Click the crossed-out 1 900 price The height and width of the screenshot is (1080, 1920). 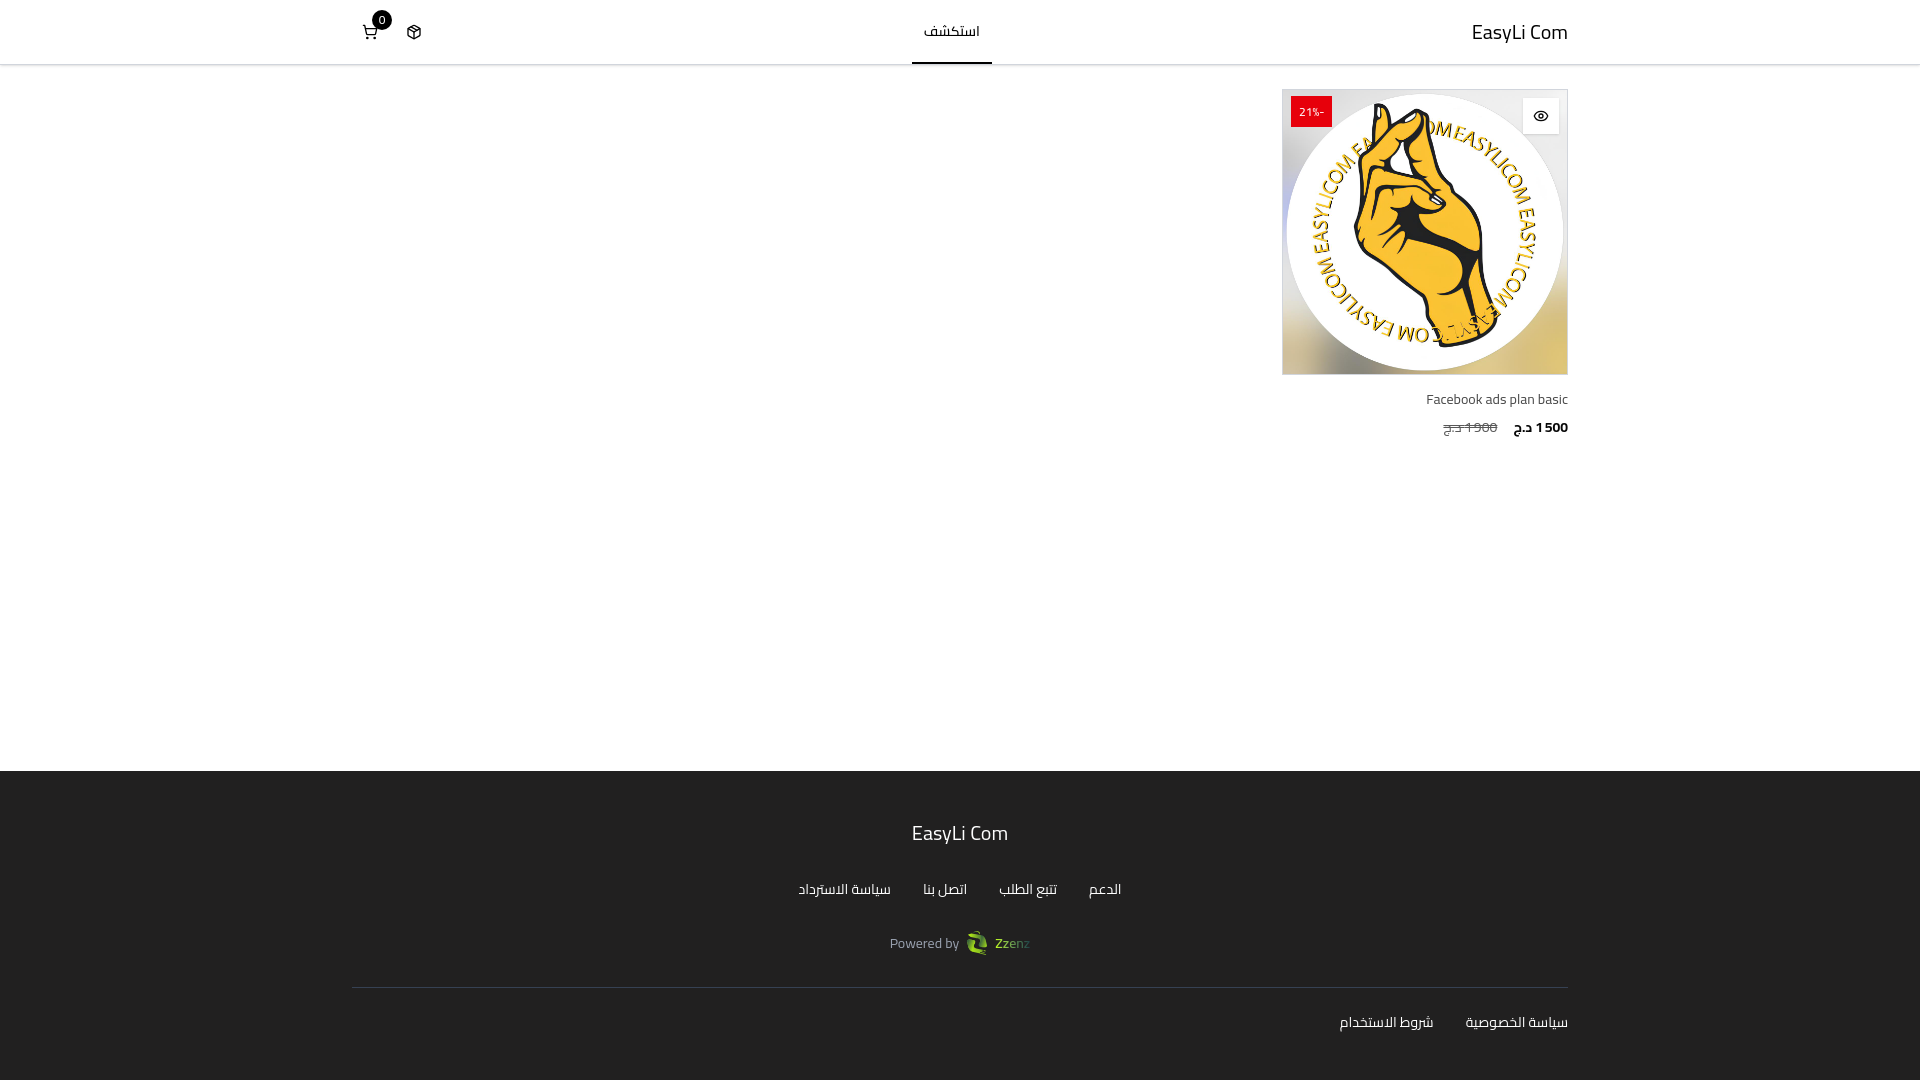tap(1470, 427)
